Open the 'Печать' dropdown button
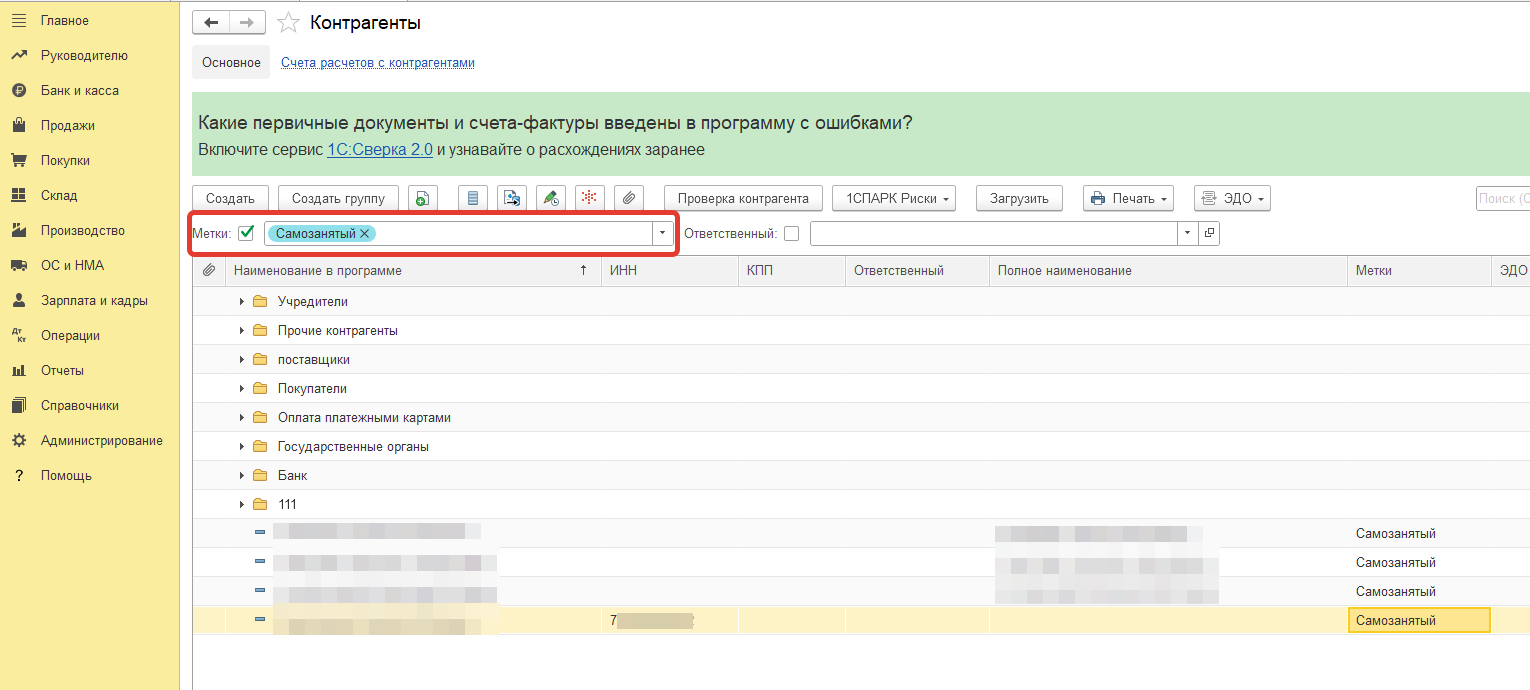 pos(1127,199)
